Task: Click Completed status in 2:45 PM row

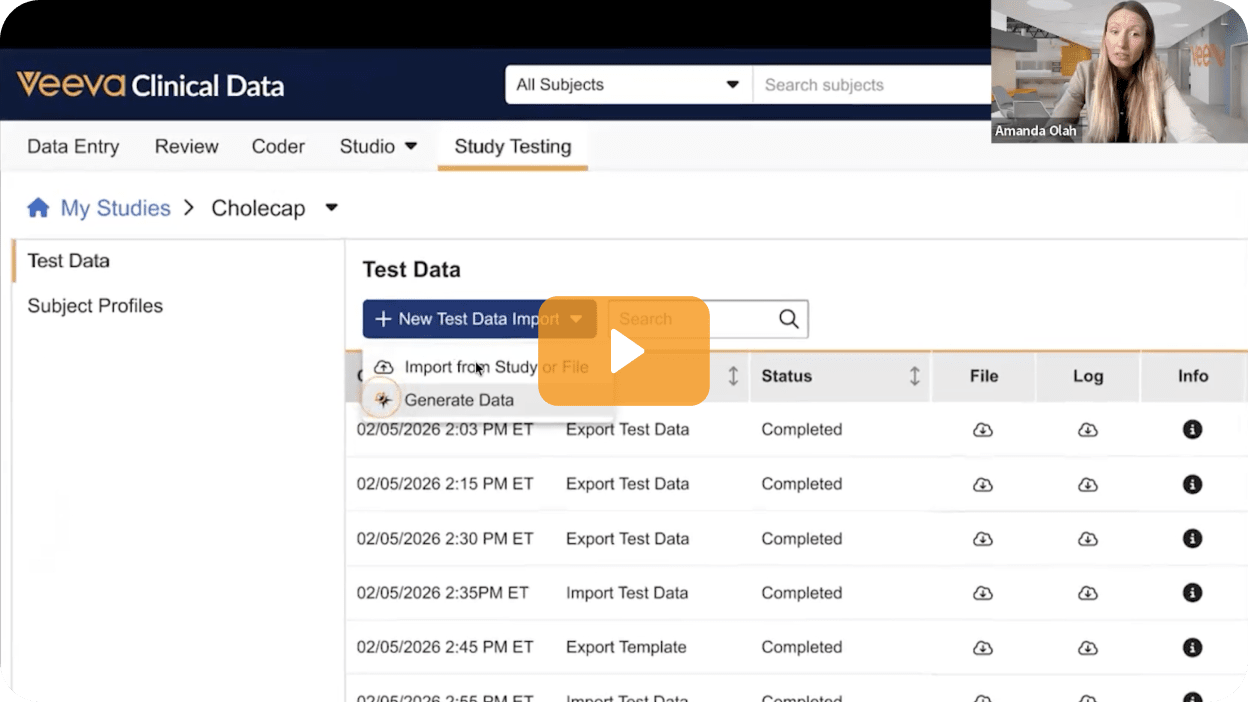Action: (x=802, y=647)
